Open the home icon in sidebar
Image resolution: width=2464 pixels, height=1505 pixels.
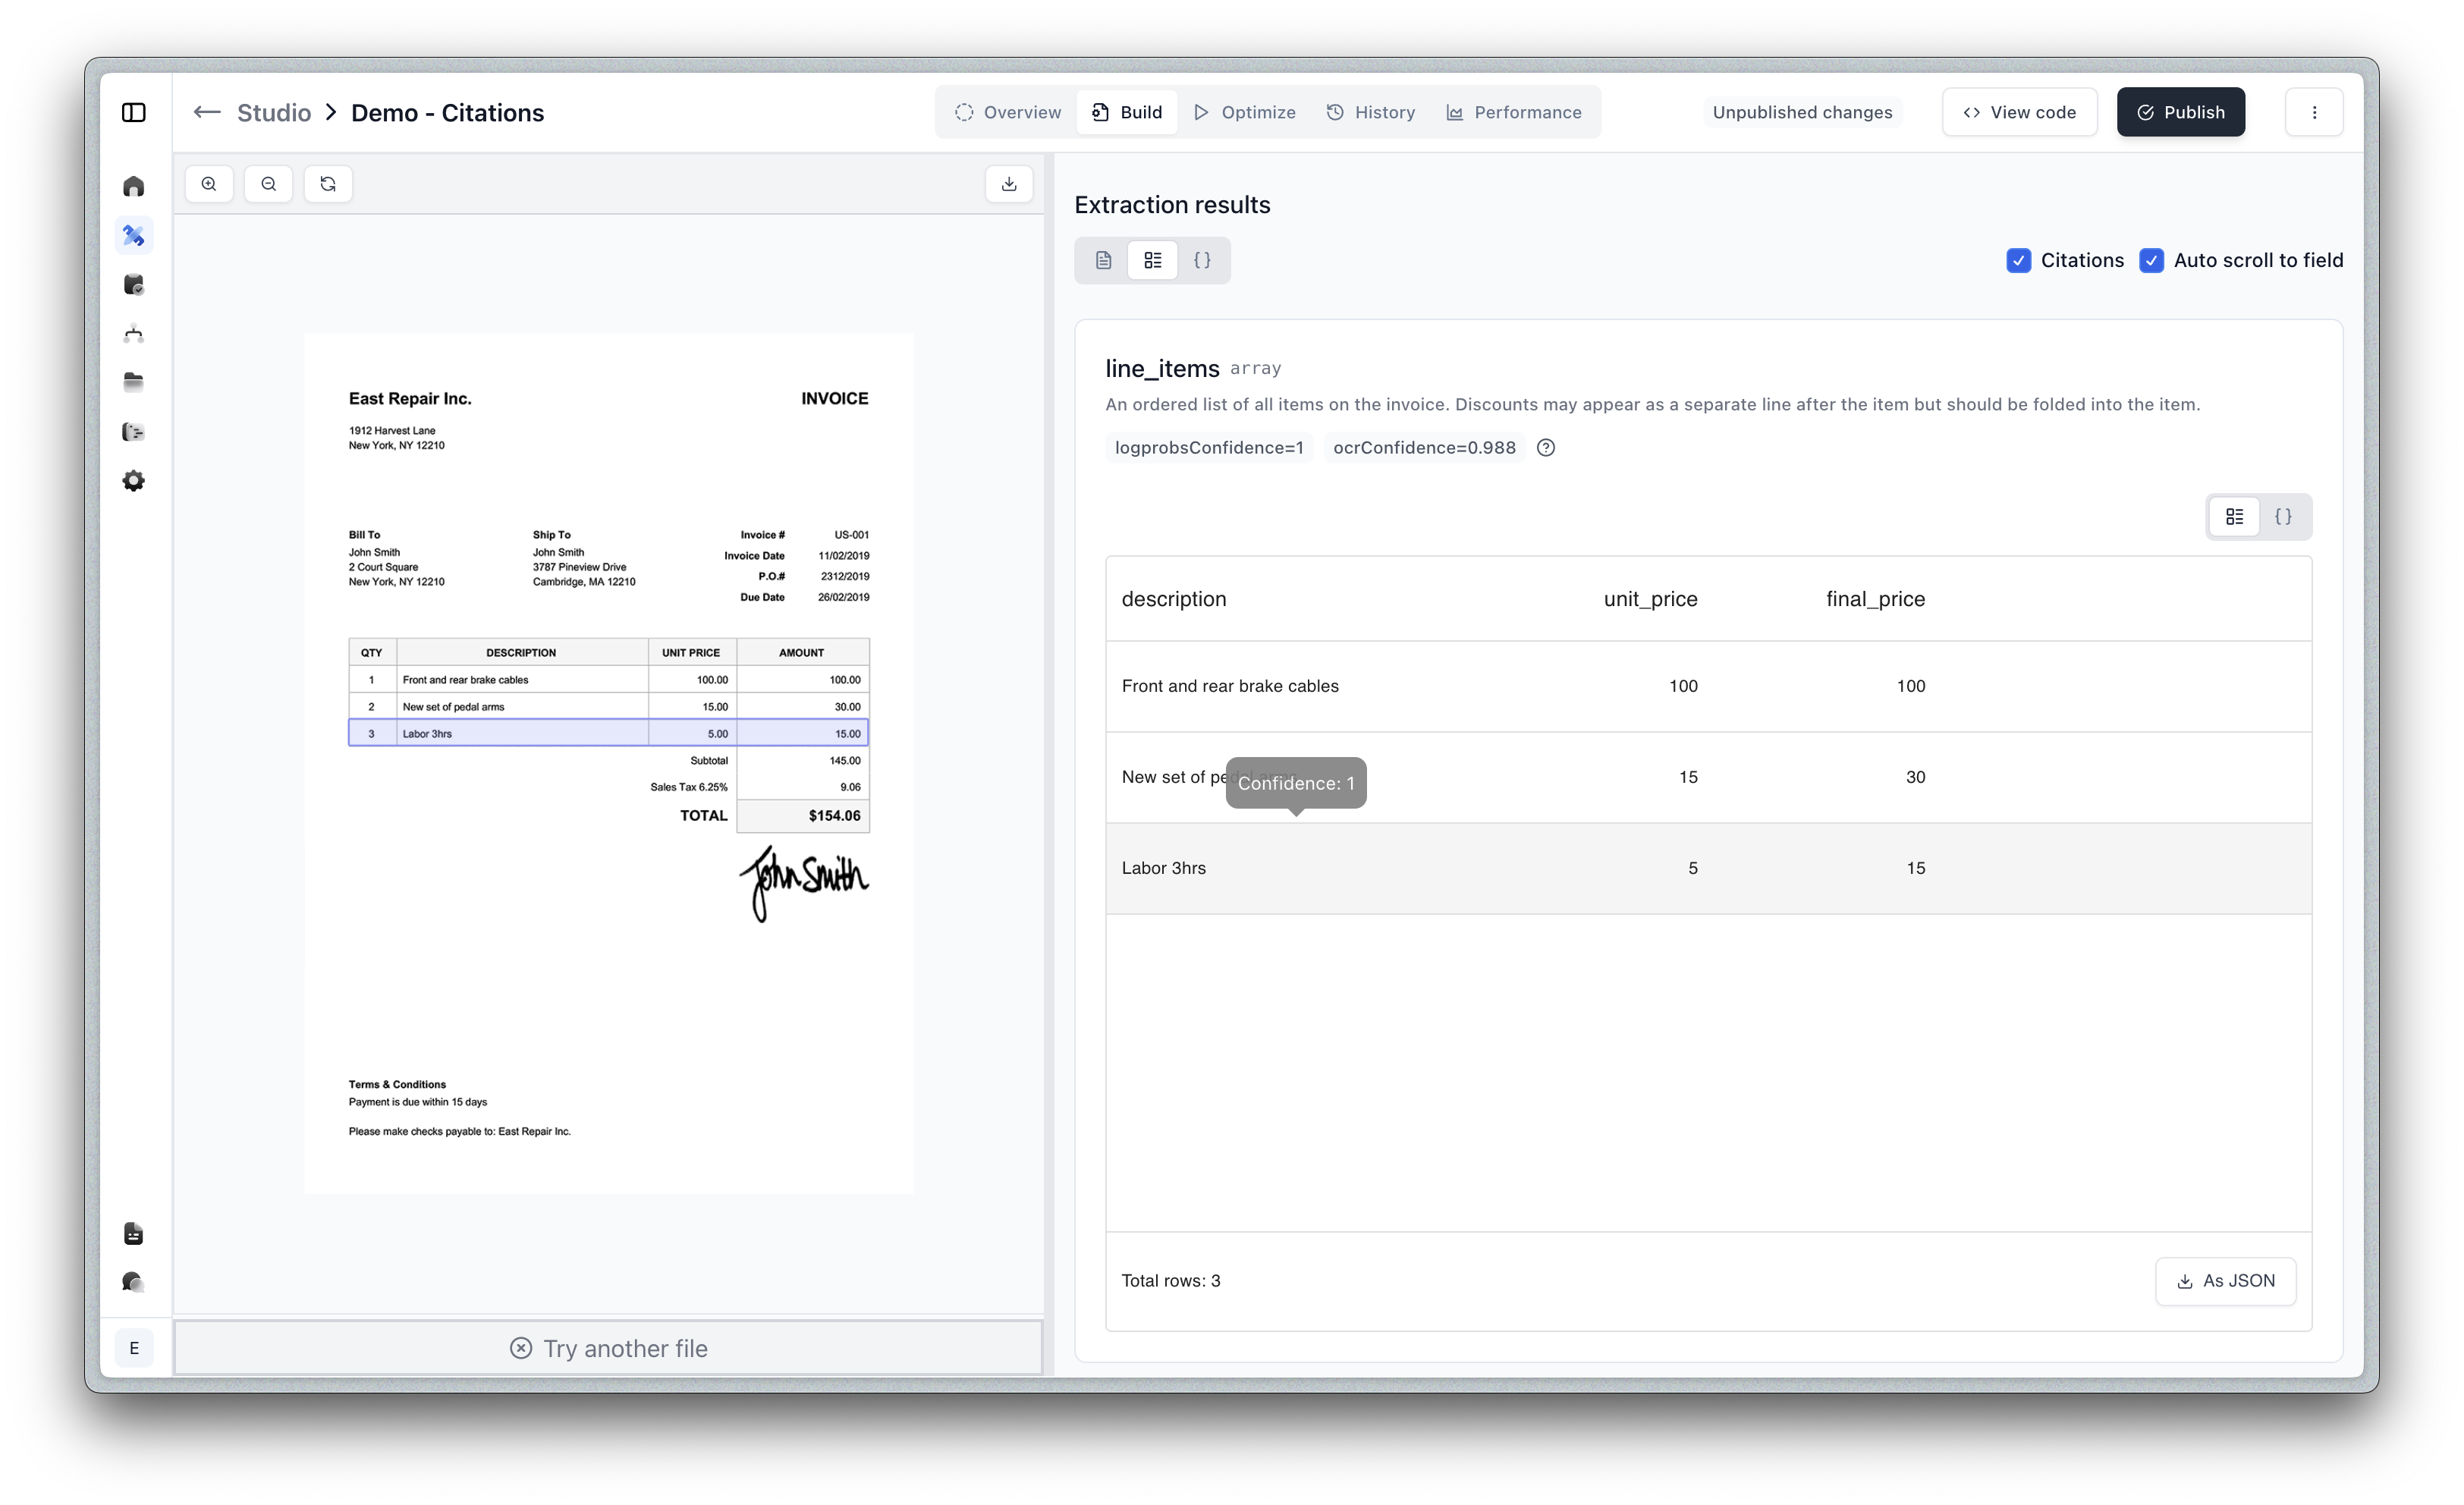point(134,187)
